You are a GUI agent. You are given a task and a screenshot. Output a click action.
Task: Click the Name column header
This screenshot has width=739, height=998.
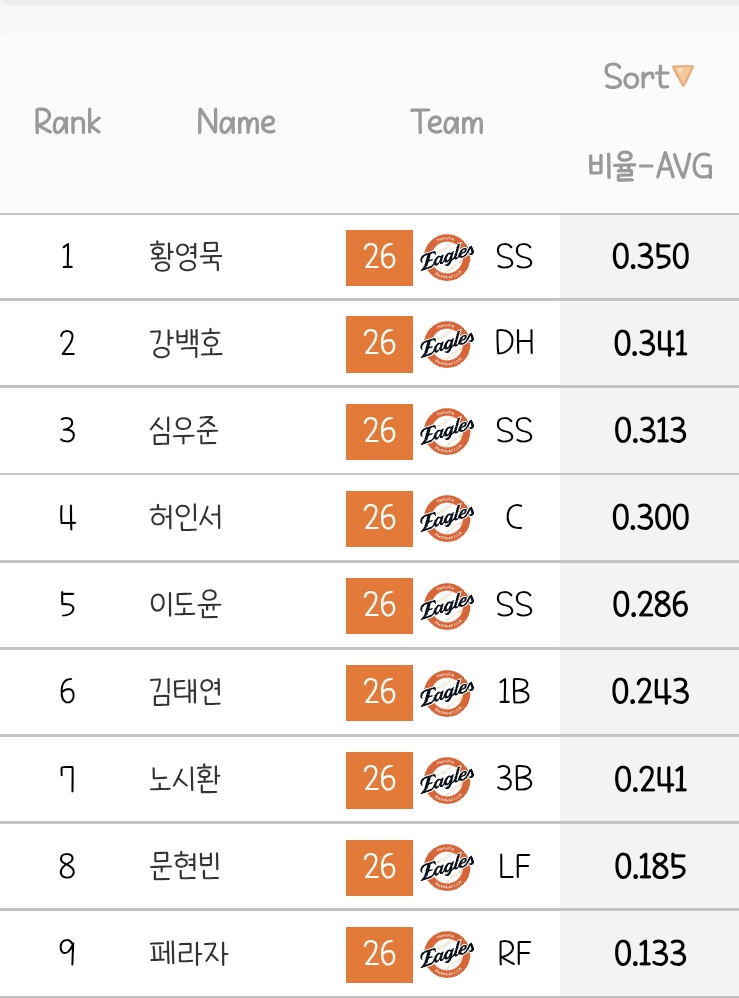pyautogui.click(x=236, y=122)
